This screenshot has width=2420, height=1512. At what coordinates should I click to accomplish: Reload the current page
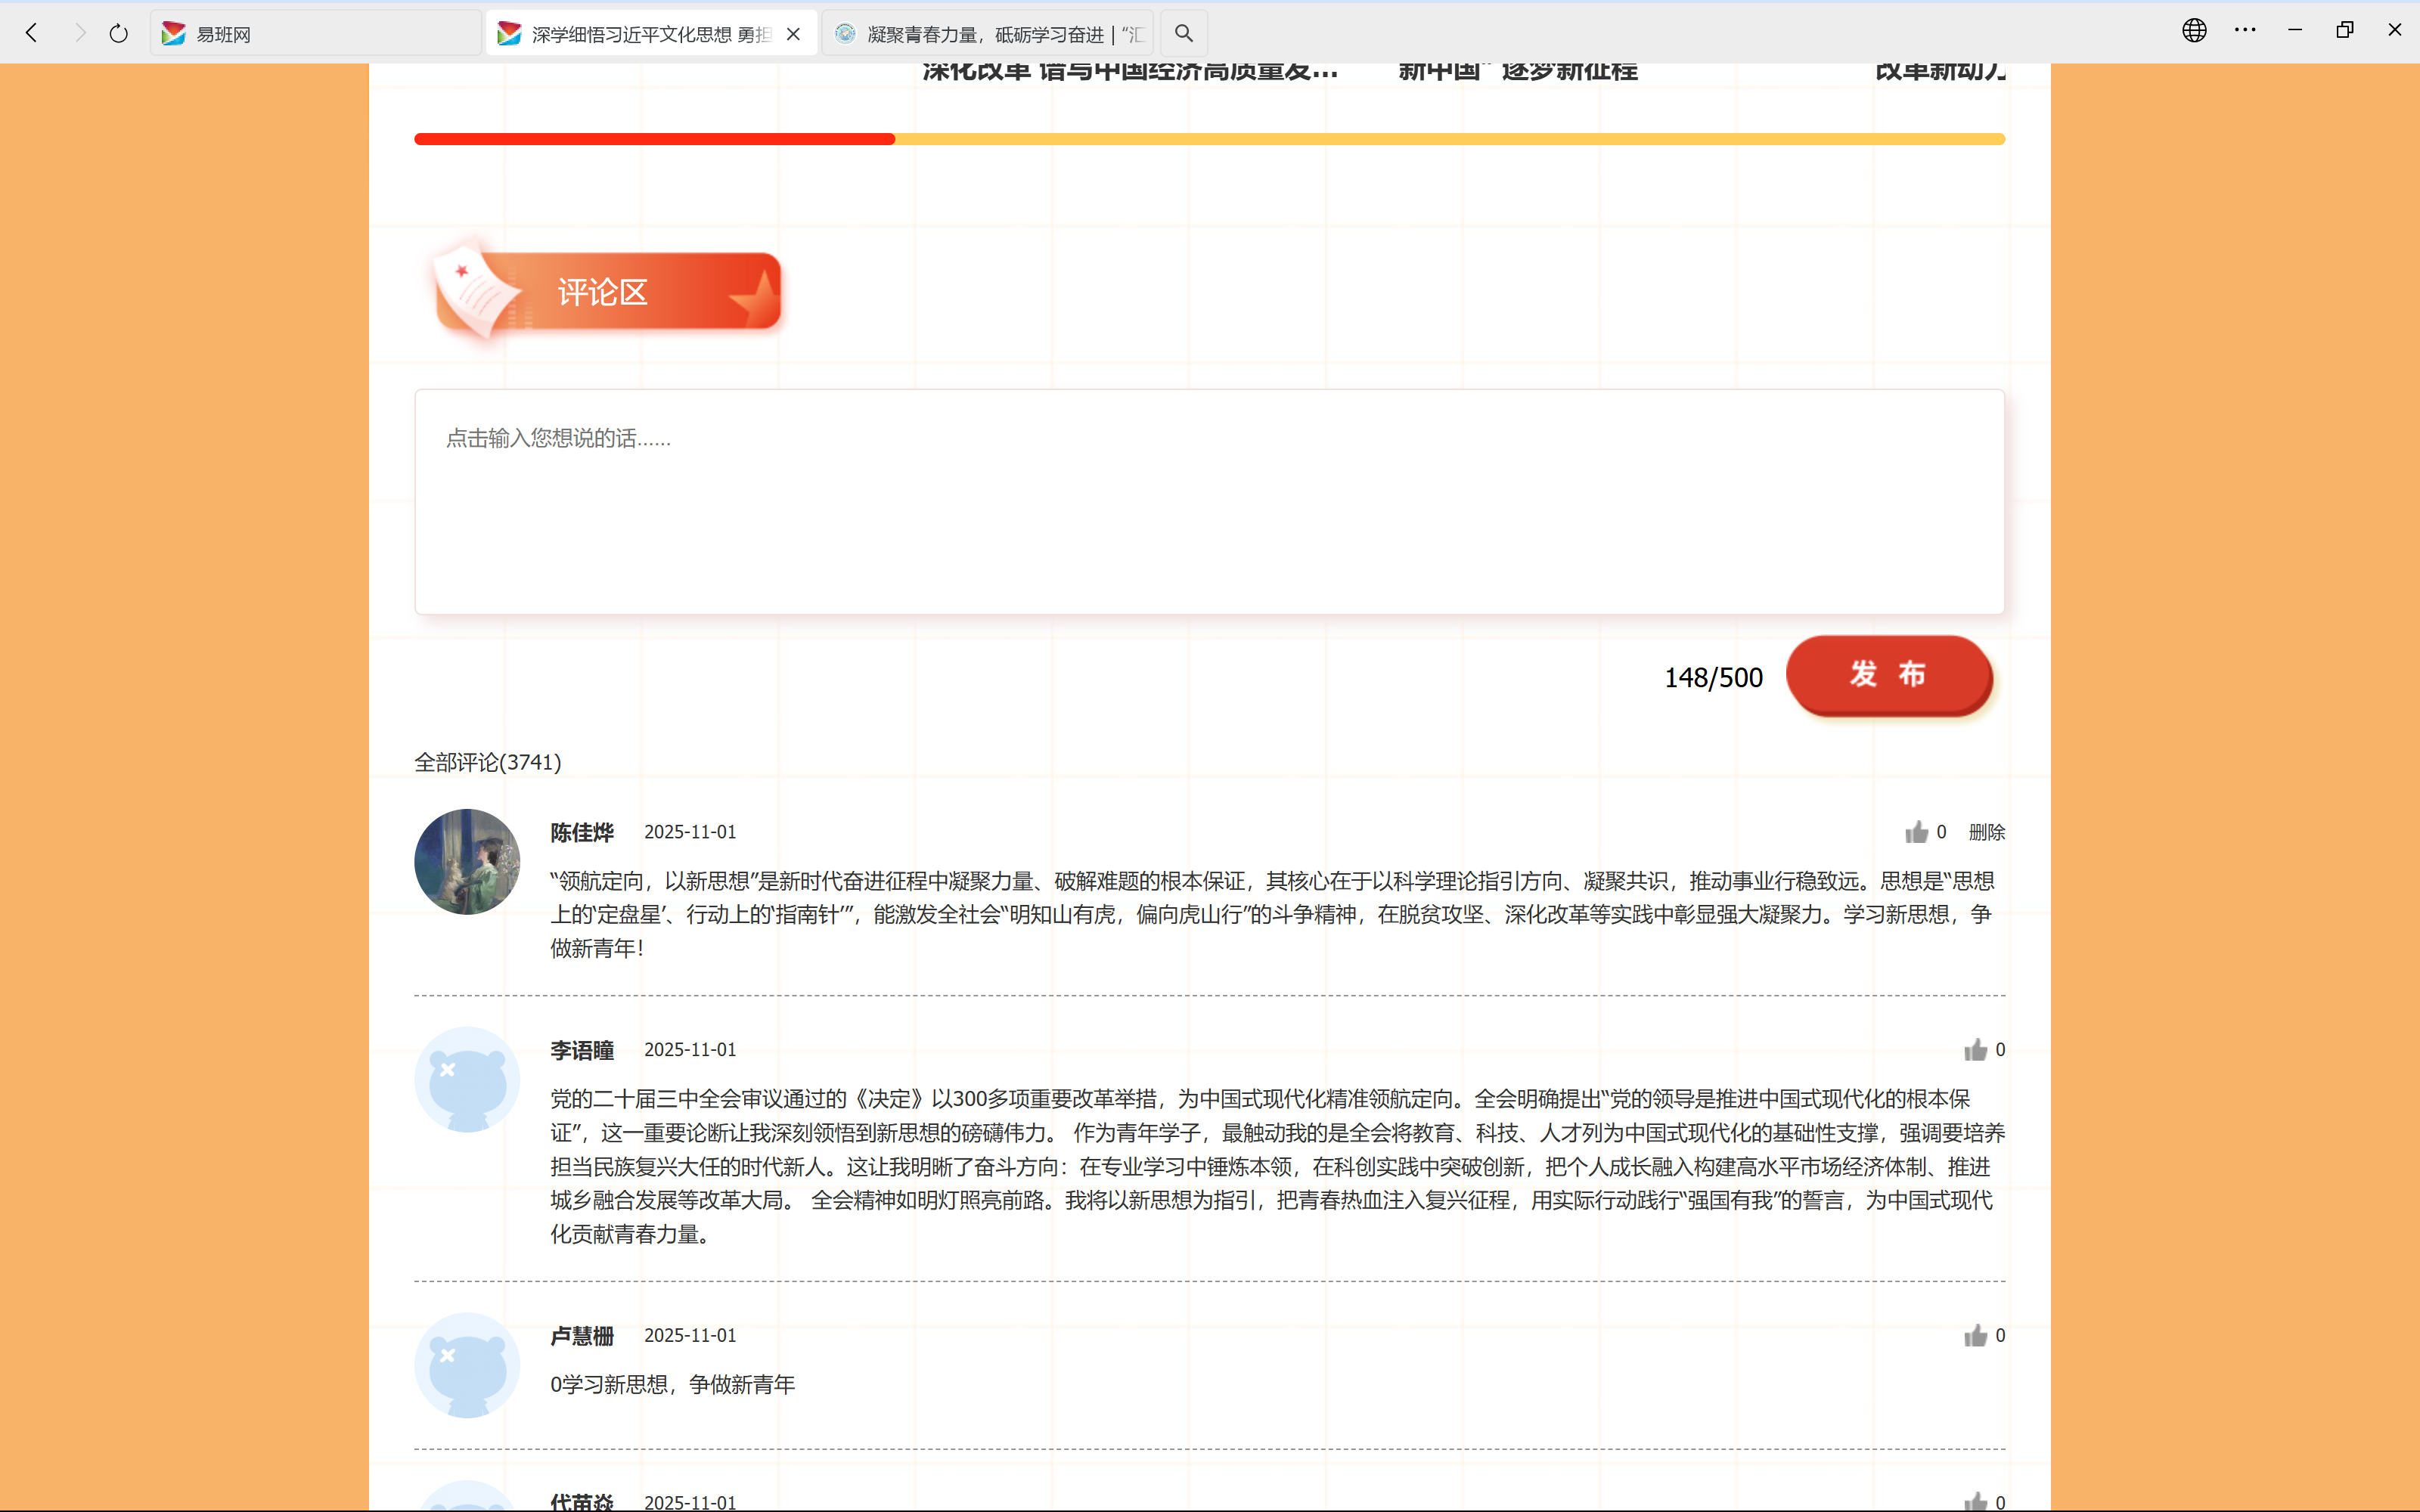tap(119, 33)
